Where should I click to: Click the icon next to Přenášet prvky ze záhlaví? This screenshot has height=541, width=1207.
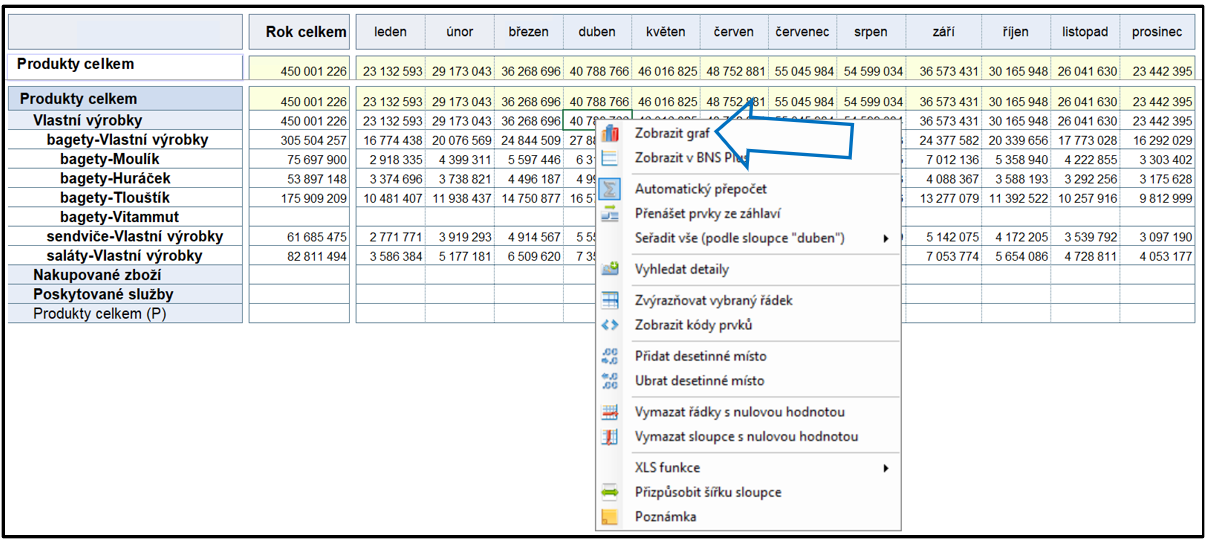tap(611, 213)
